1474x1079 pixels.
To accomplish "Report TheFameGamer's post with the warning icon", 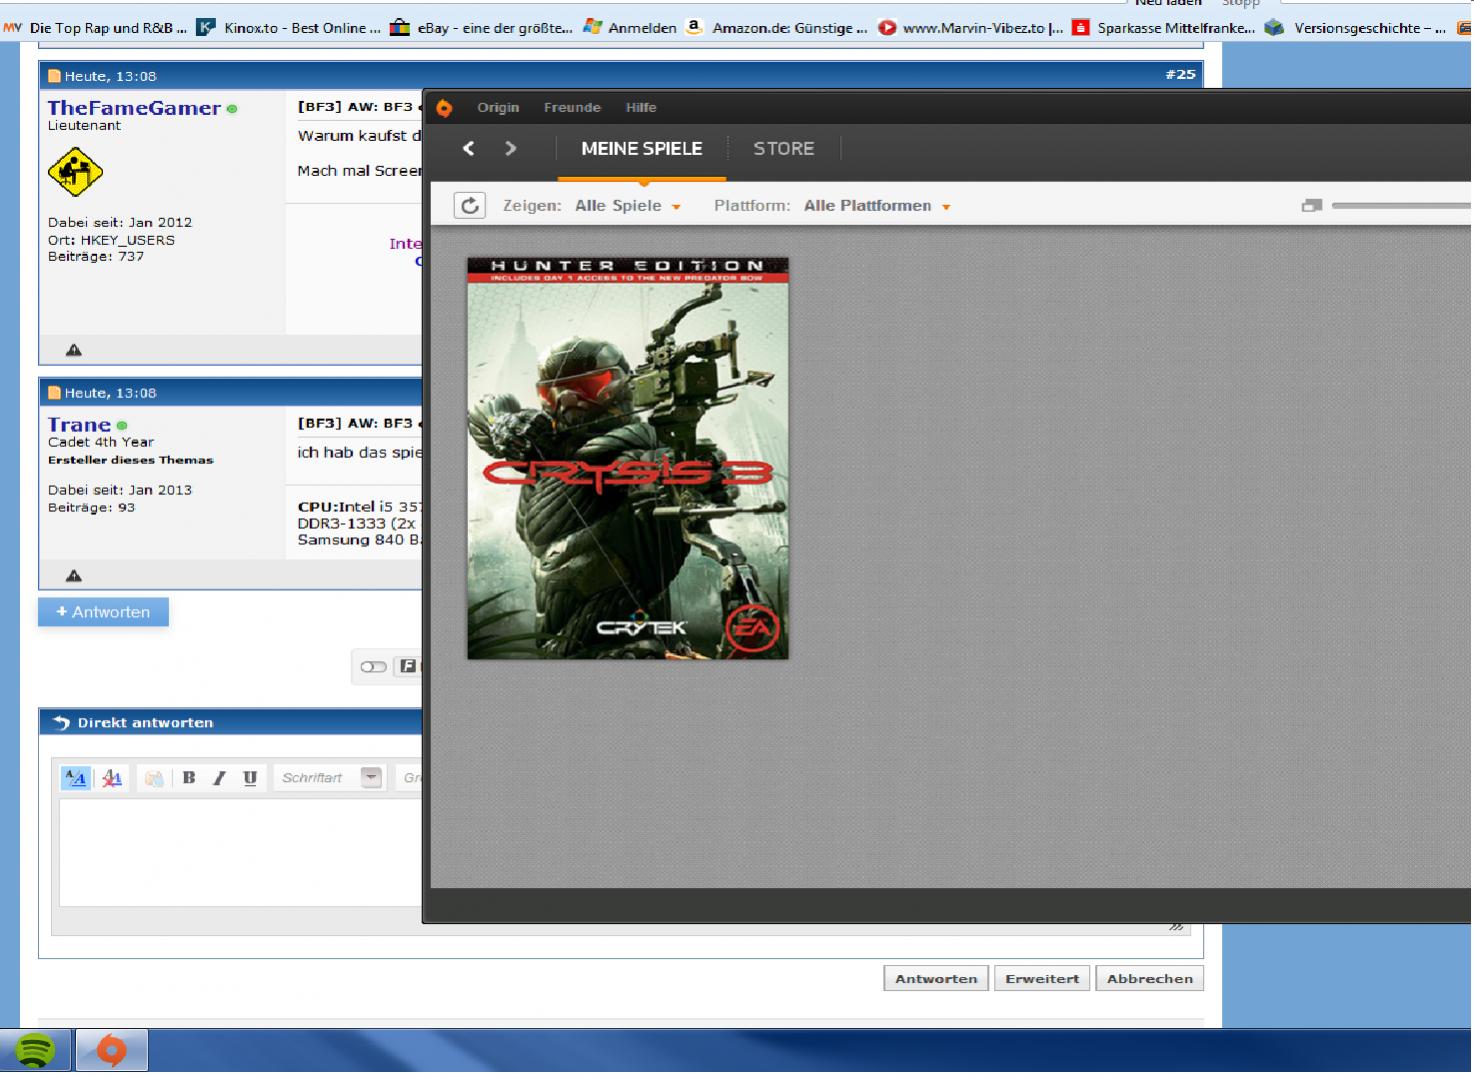I will point(74,350).
